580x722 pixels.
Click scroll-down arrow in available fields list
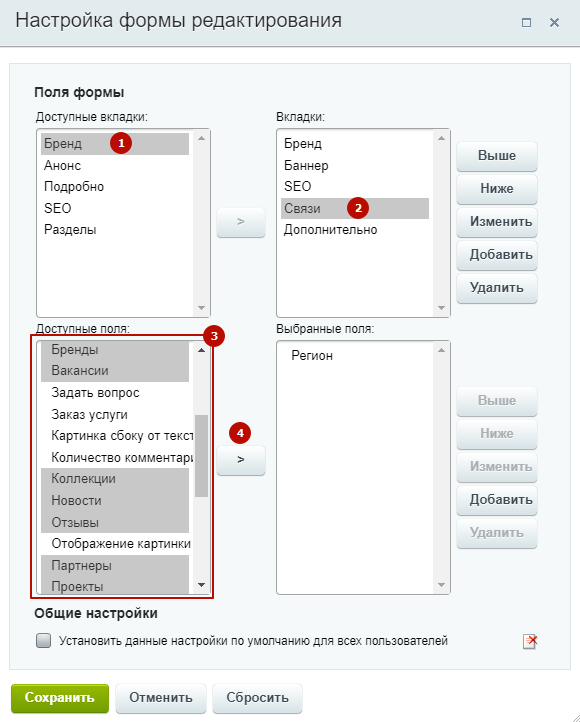tap(201, 585)
